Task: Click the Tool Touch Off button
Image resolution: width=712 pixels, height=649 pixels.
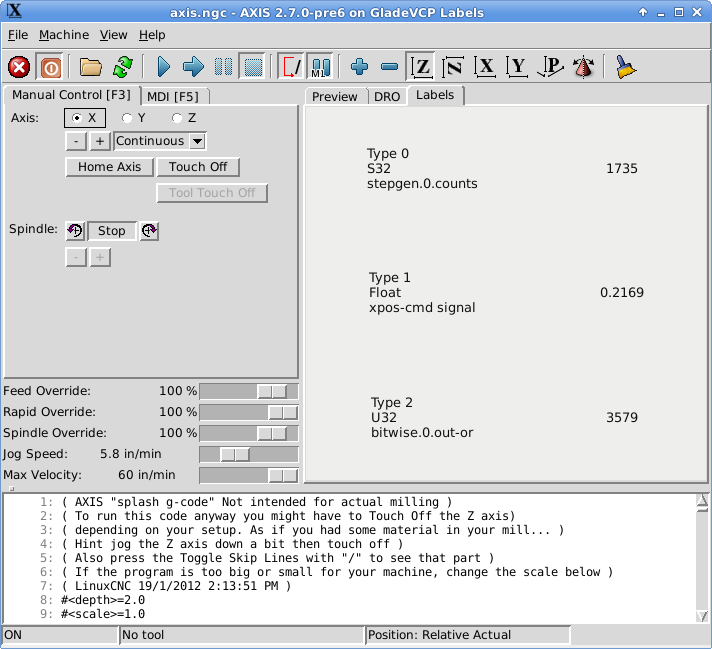Action: (212, 193)
